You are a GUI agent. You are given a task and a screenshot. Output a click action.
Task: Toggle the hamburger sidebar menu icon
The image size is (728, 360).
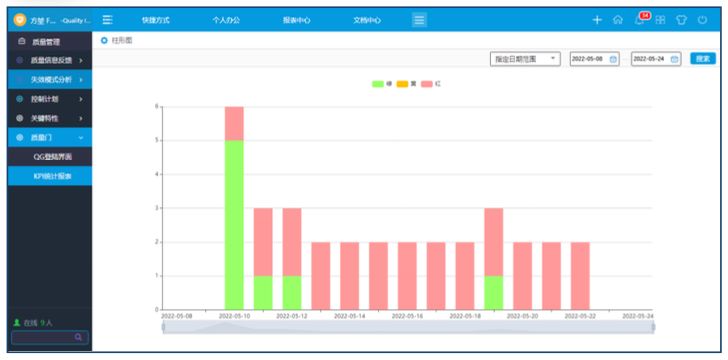[108, 20]
